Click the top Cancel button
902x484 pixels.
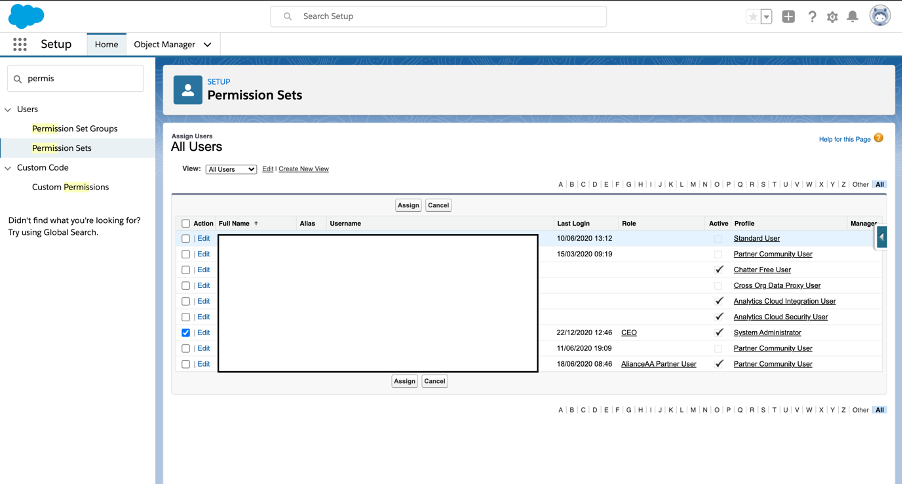[438, 205]
